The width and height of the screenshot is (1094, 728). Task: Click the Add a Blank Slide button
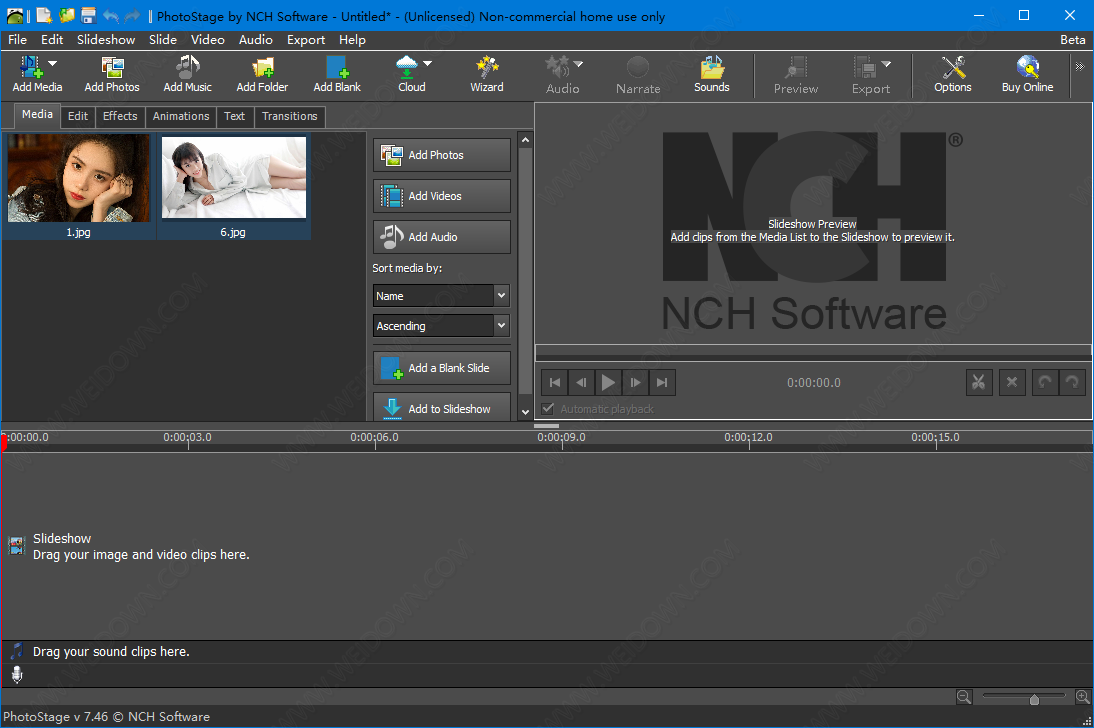(442, 368)
